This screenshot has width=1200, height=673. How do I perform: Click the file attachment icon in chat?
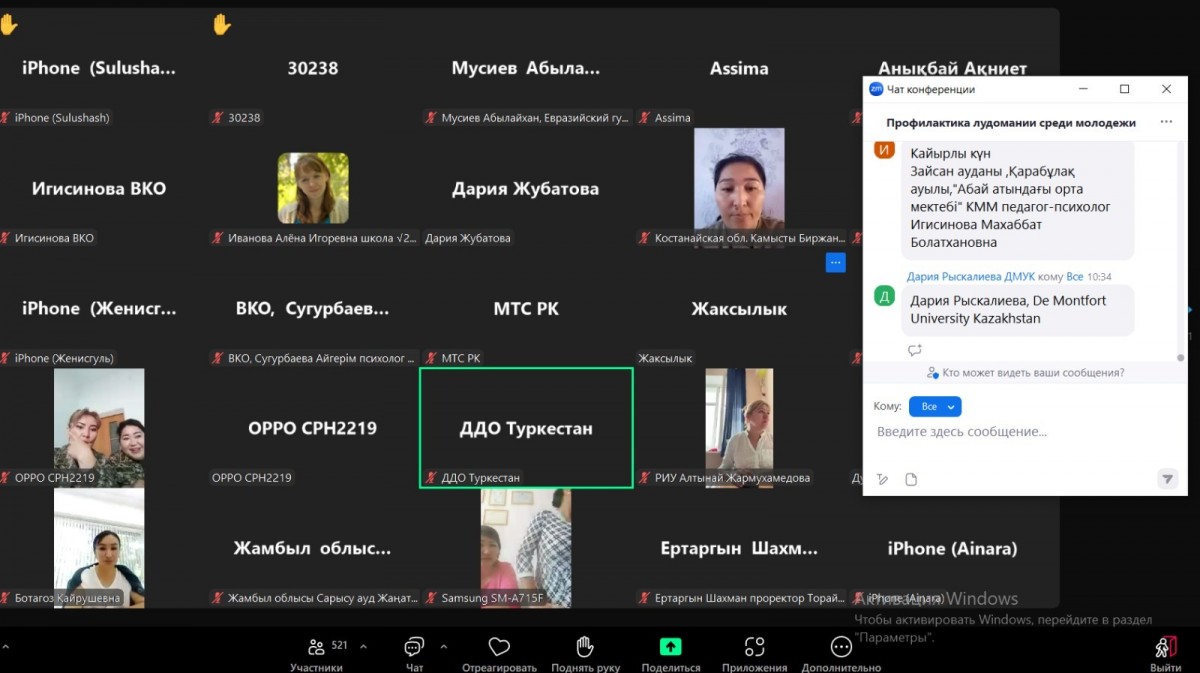[911, 480]
